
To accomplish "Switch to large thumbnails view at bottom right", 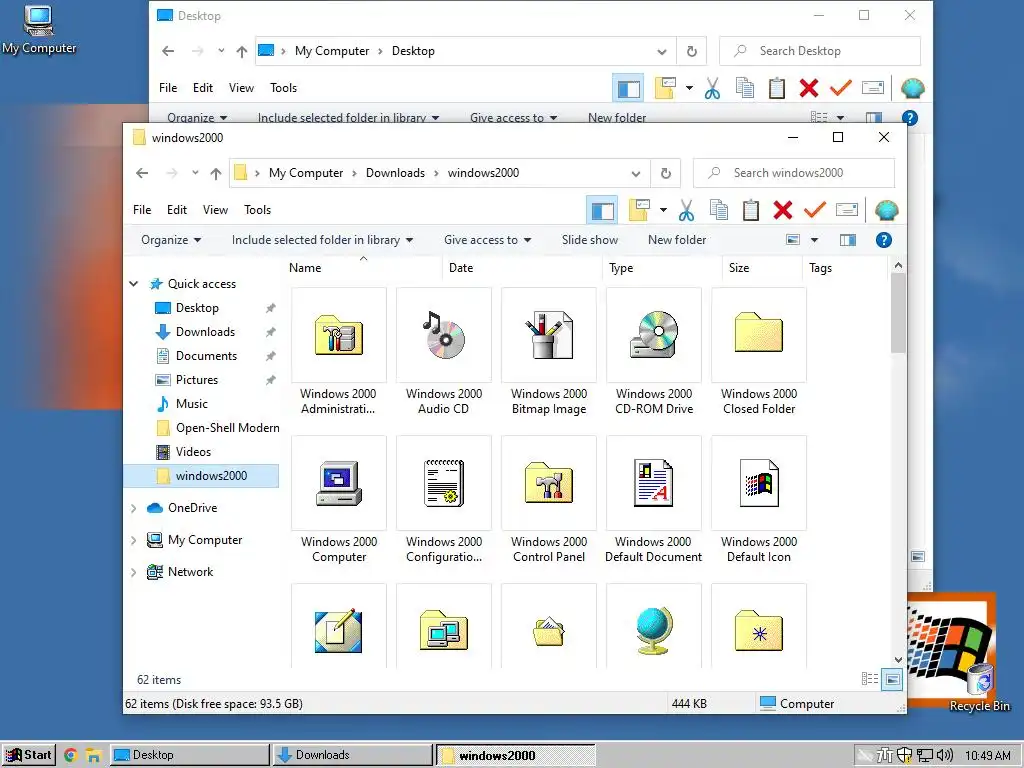I will point(892,679).
